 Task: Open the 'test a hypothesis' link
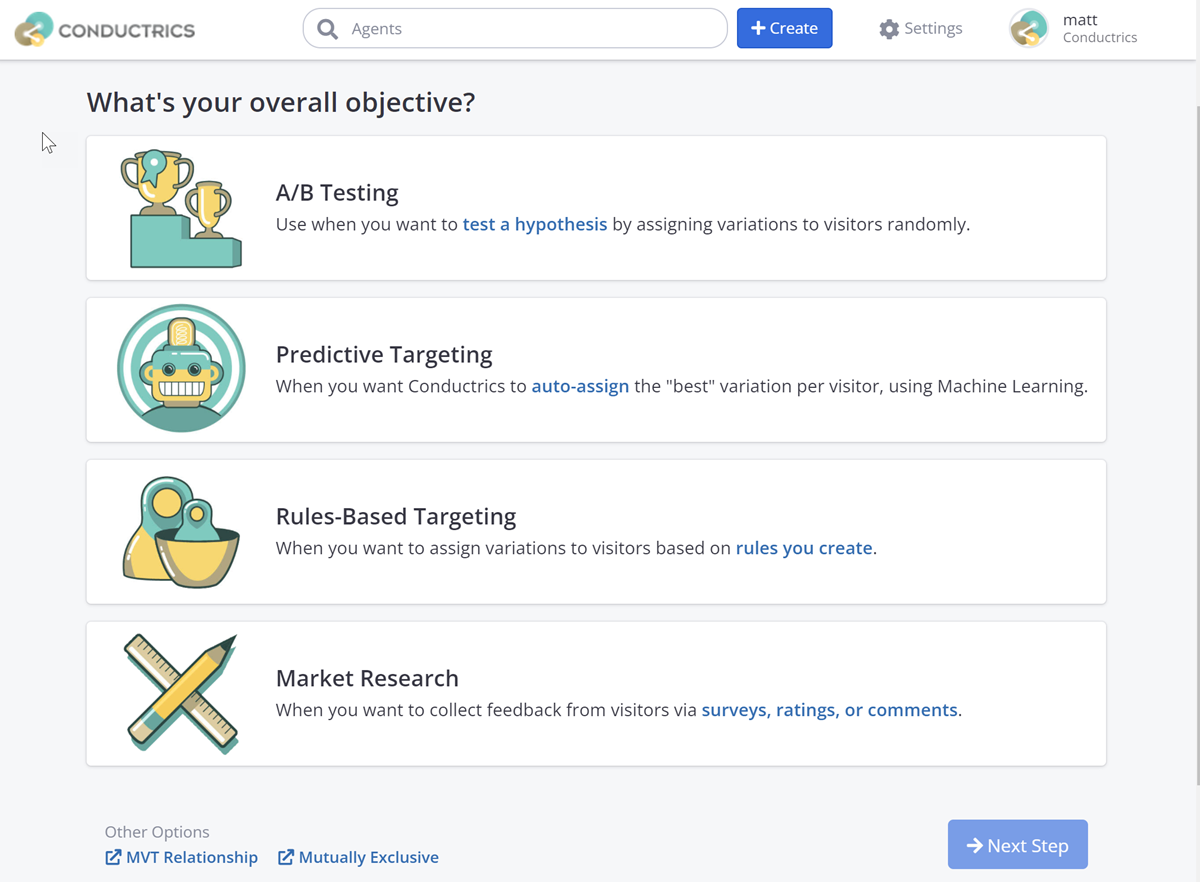click(x=534, y=224)
